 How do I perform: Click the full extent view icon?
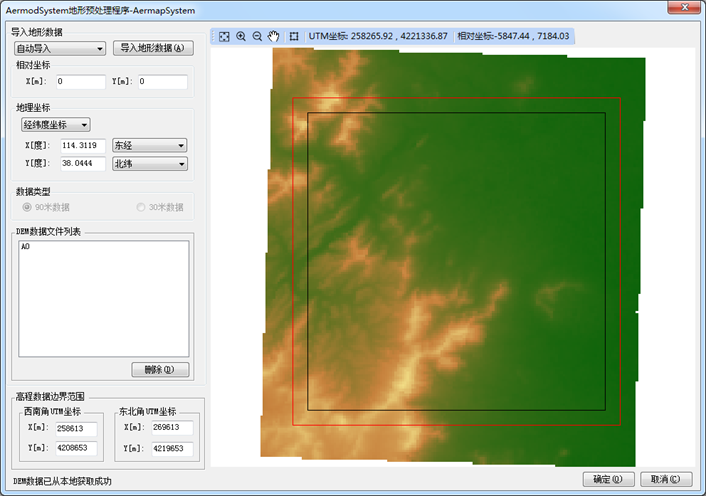pyautogui.click(x=225, y=36)
